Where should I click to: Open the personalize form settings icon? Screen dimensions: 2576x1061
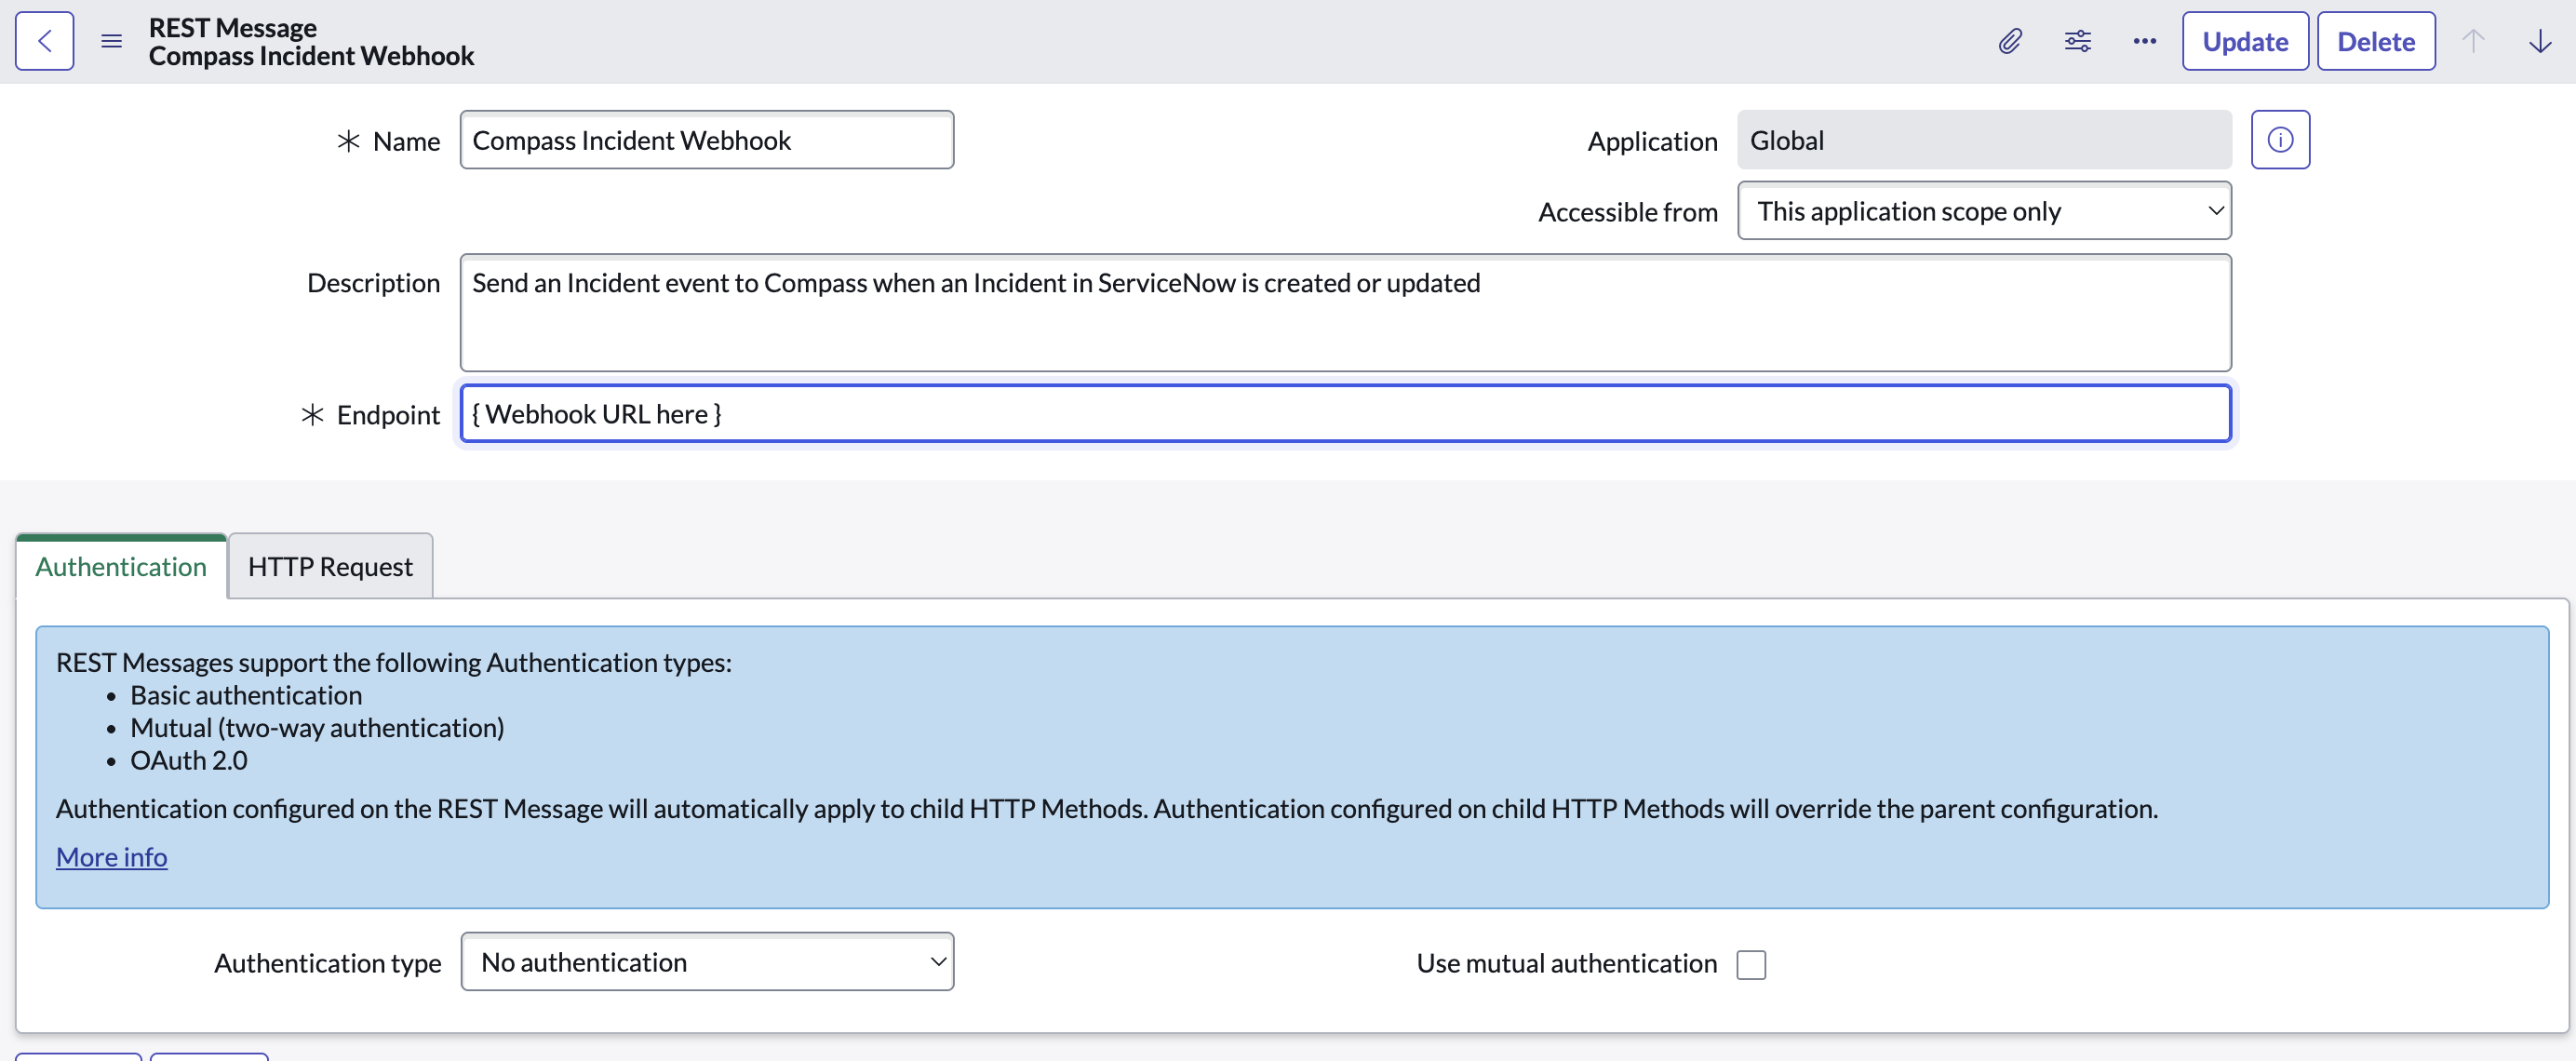pos(2077,40)
